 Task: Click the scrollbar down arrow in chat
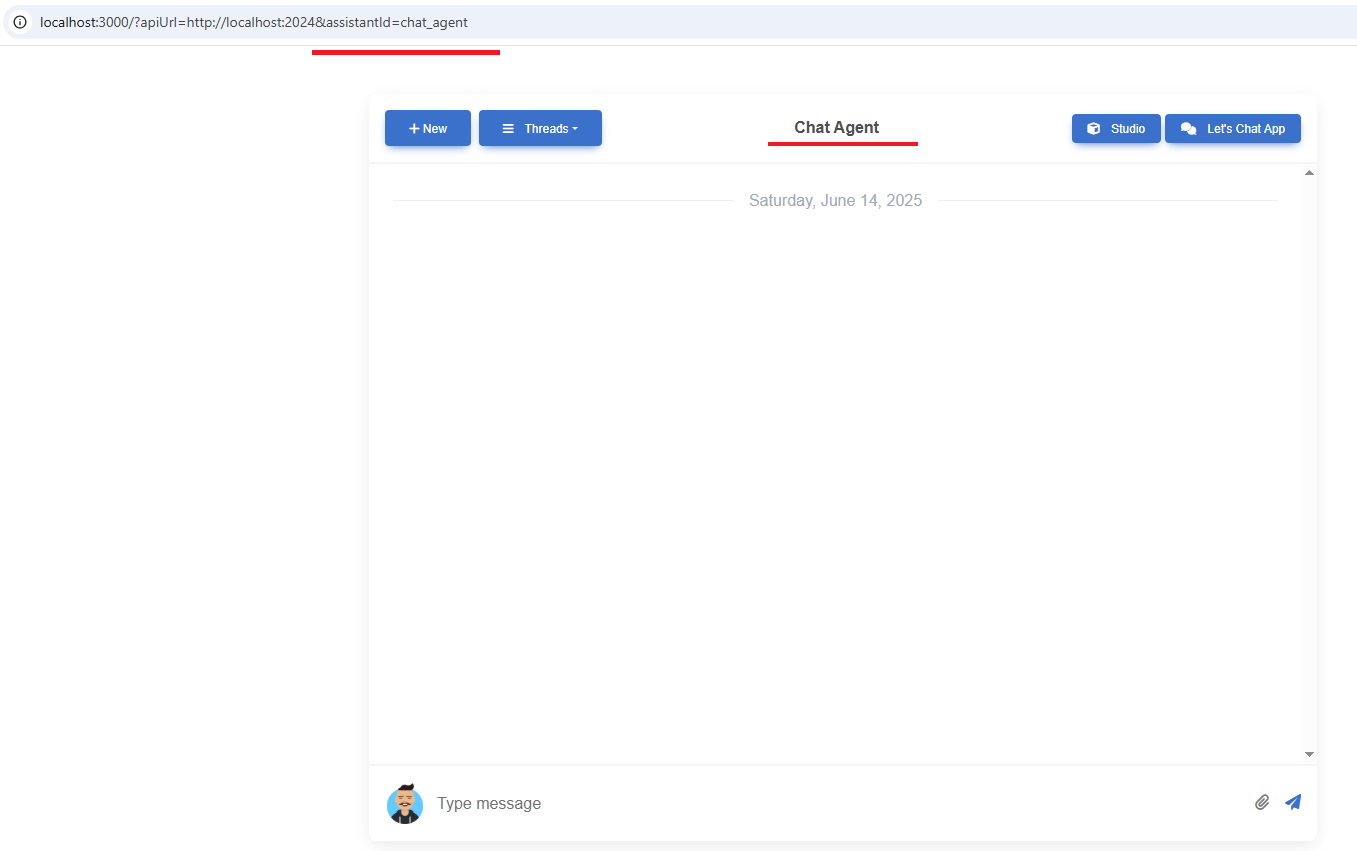point(1309,754)
